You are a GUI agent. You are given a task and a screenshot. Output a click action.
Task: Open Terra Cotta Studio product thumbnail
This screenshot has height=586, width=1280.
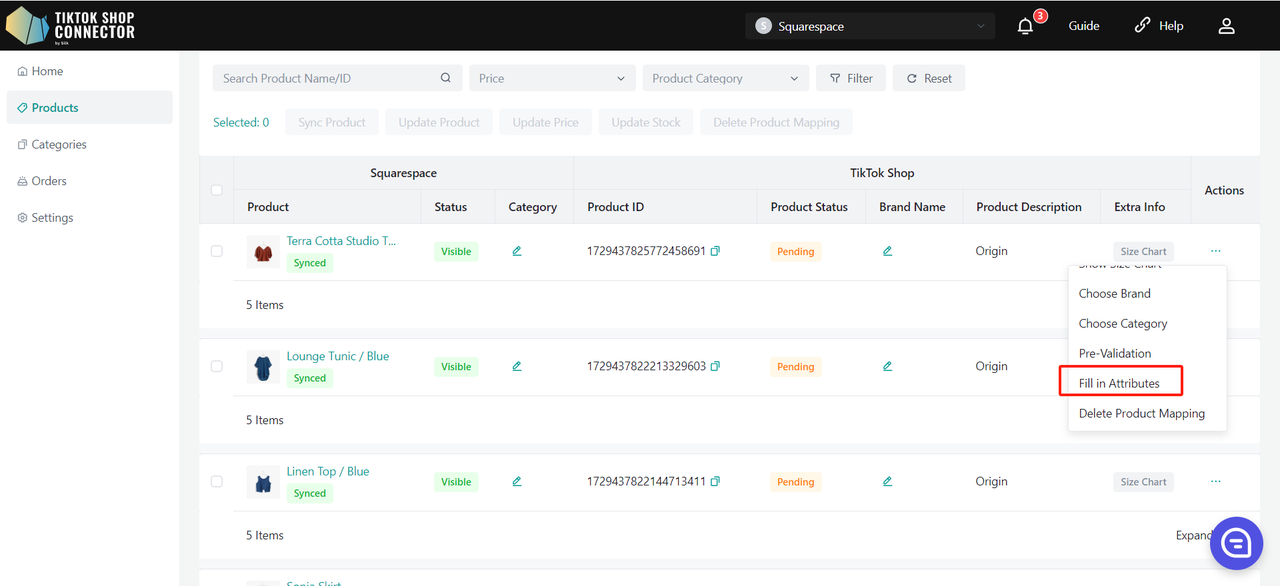tap(263, 252)
